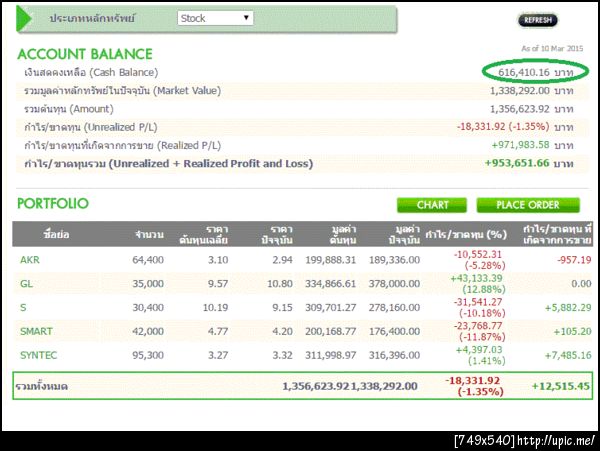Select GL cost value 334,866.61
Viewport: 600px width, 451px height.
[x=331, y=283]
